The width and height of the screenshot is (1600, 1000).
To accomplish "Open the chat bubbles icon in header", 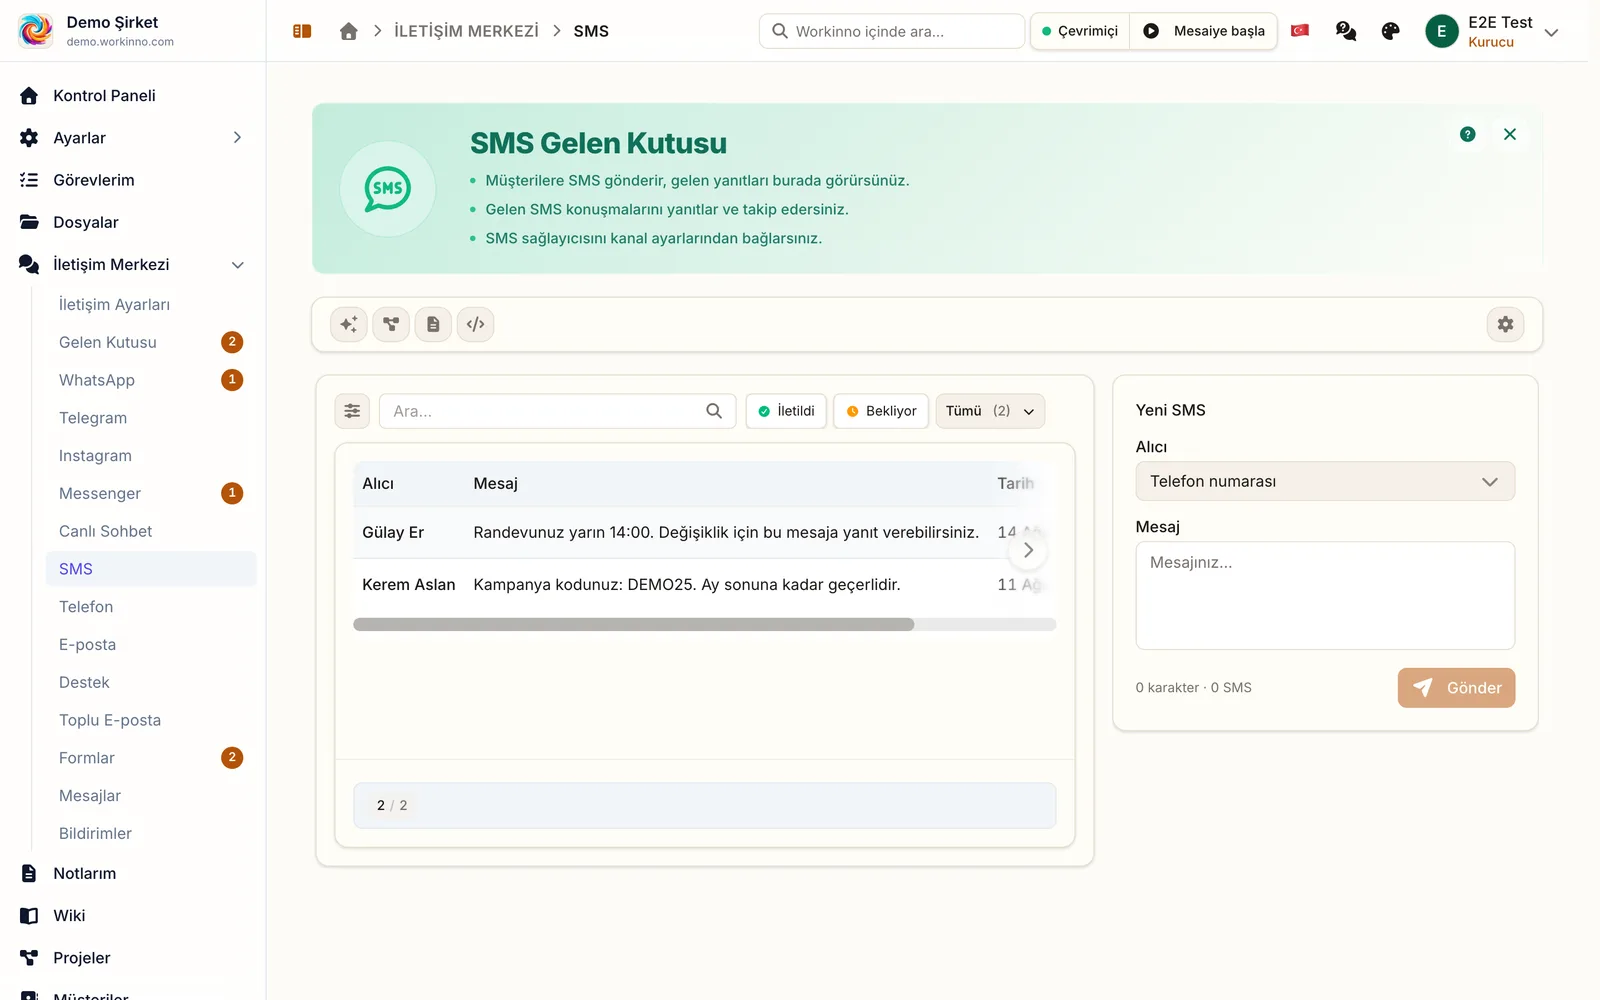I will click(1346, 31).
